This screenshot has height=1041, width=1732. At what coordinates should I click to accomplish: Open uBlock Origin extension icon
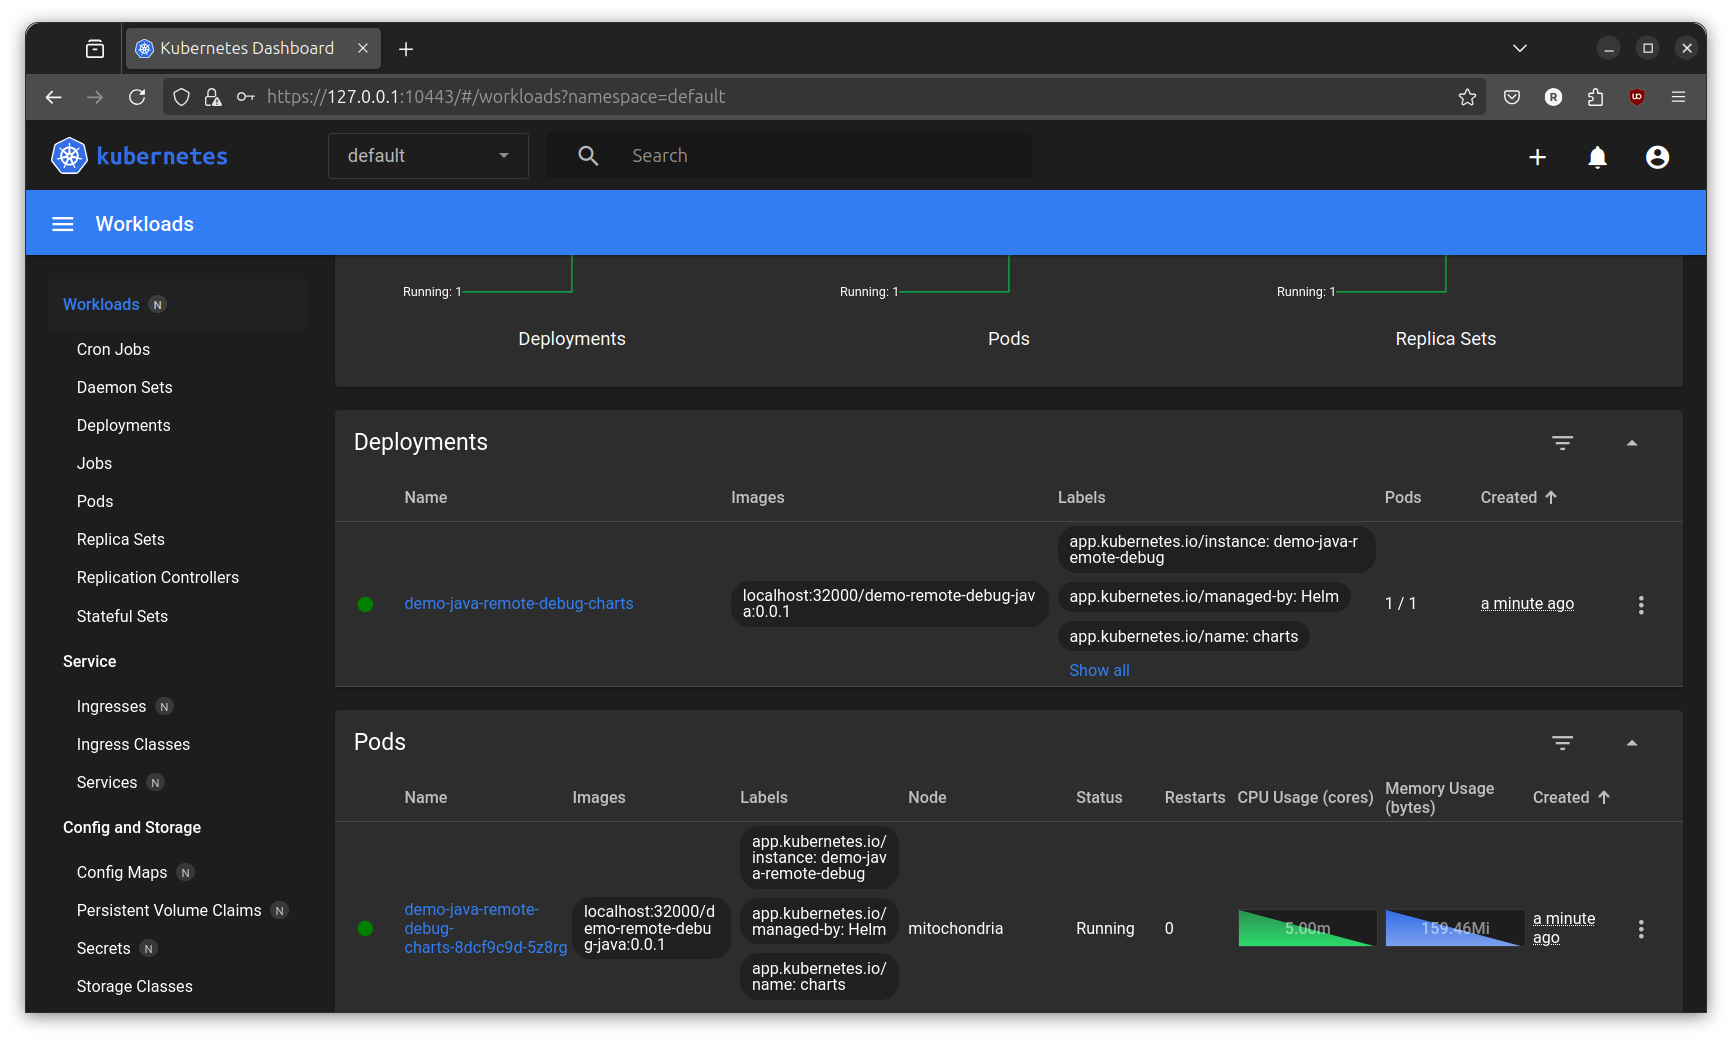point(1637,97)
